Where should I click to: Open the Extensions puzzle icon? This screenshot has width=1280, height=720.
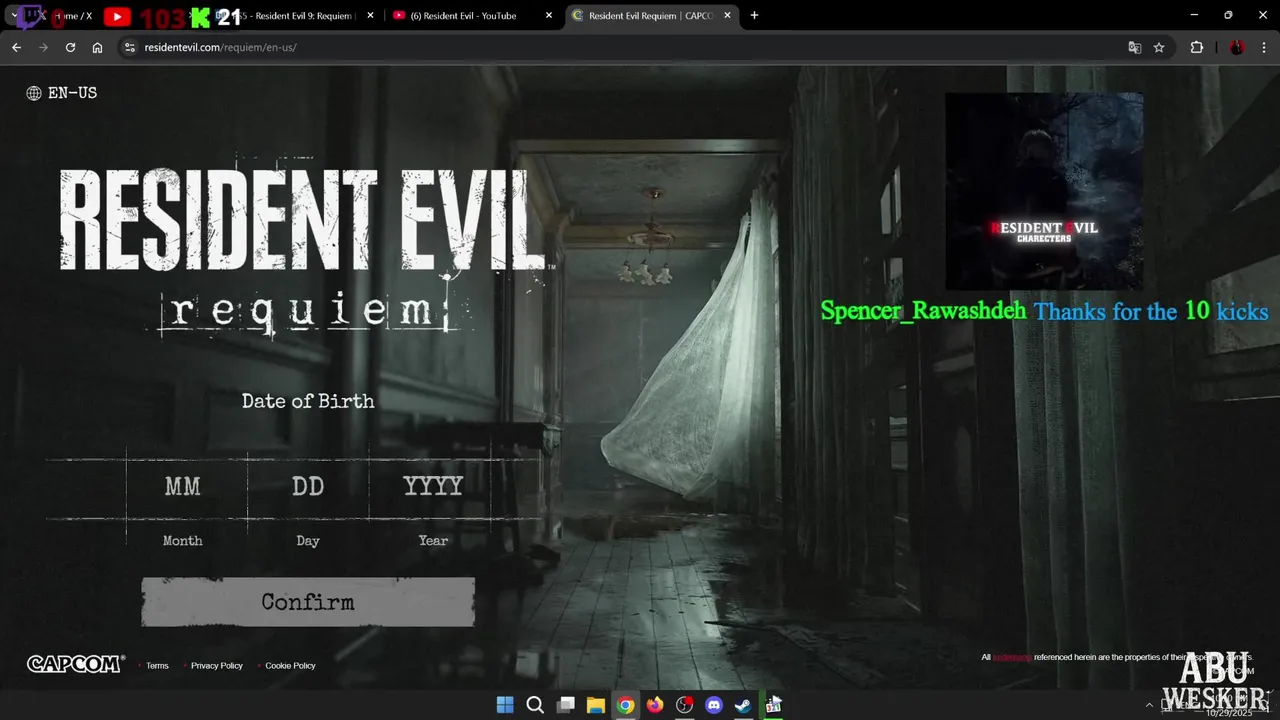click(x=1196, y=47)
